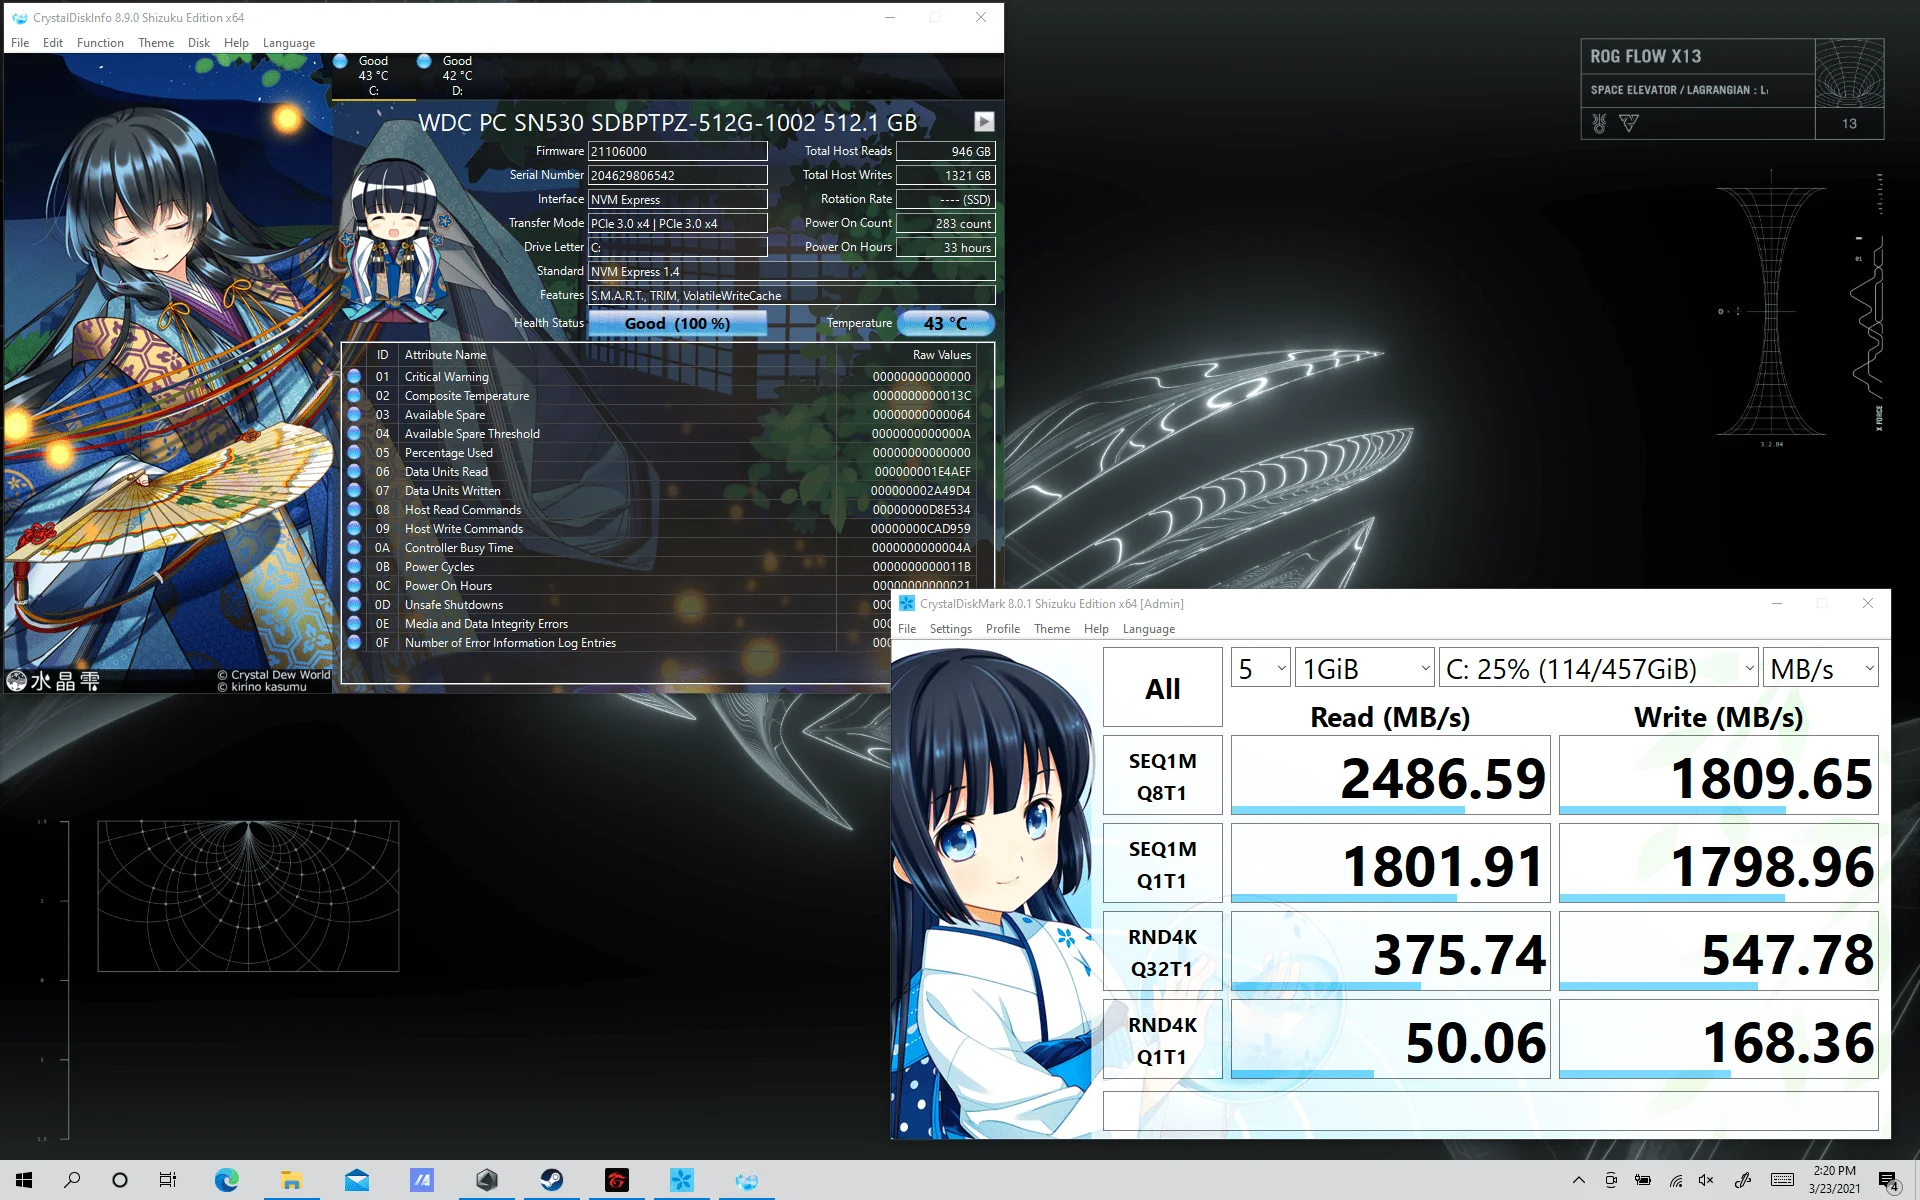Open CrystalDiskInfo Disk menu
Viewport: 1920px width, 1200px height.
pos(199,43)
